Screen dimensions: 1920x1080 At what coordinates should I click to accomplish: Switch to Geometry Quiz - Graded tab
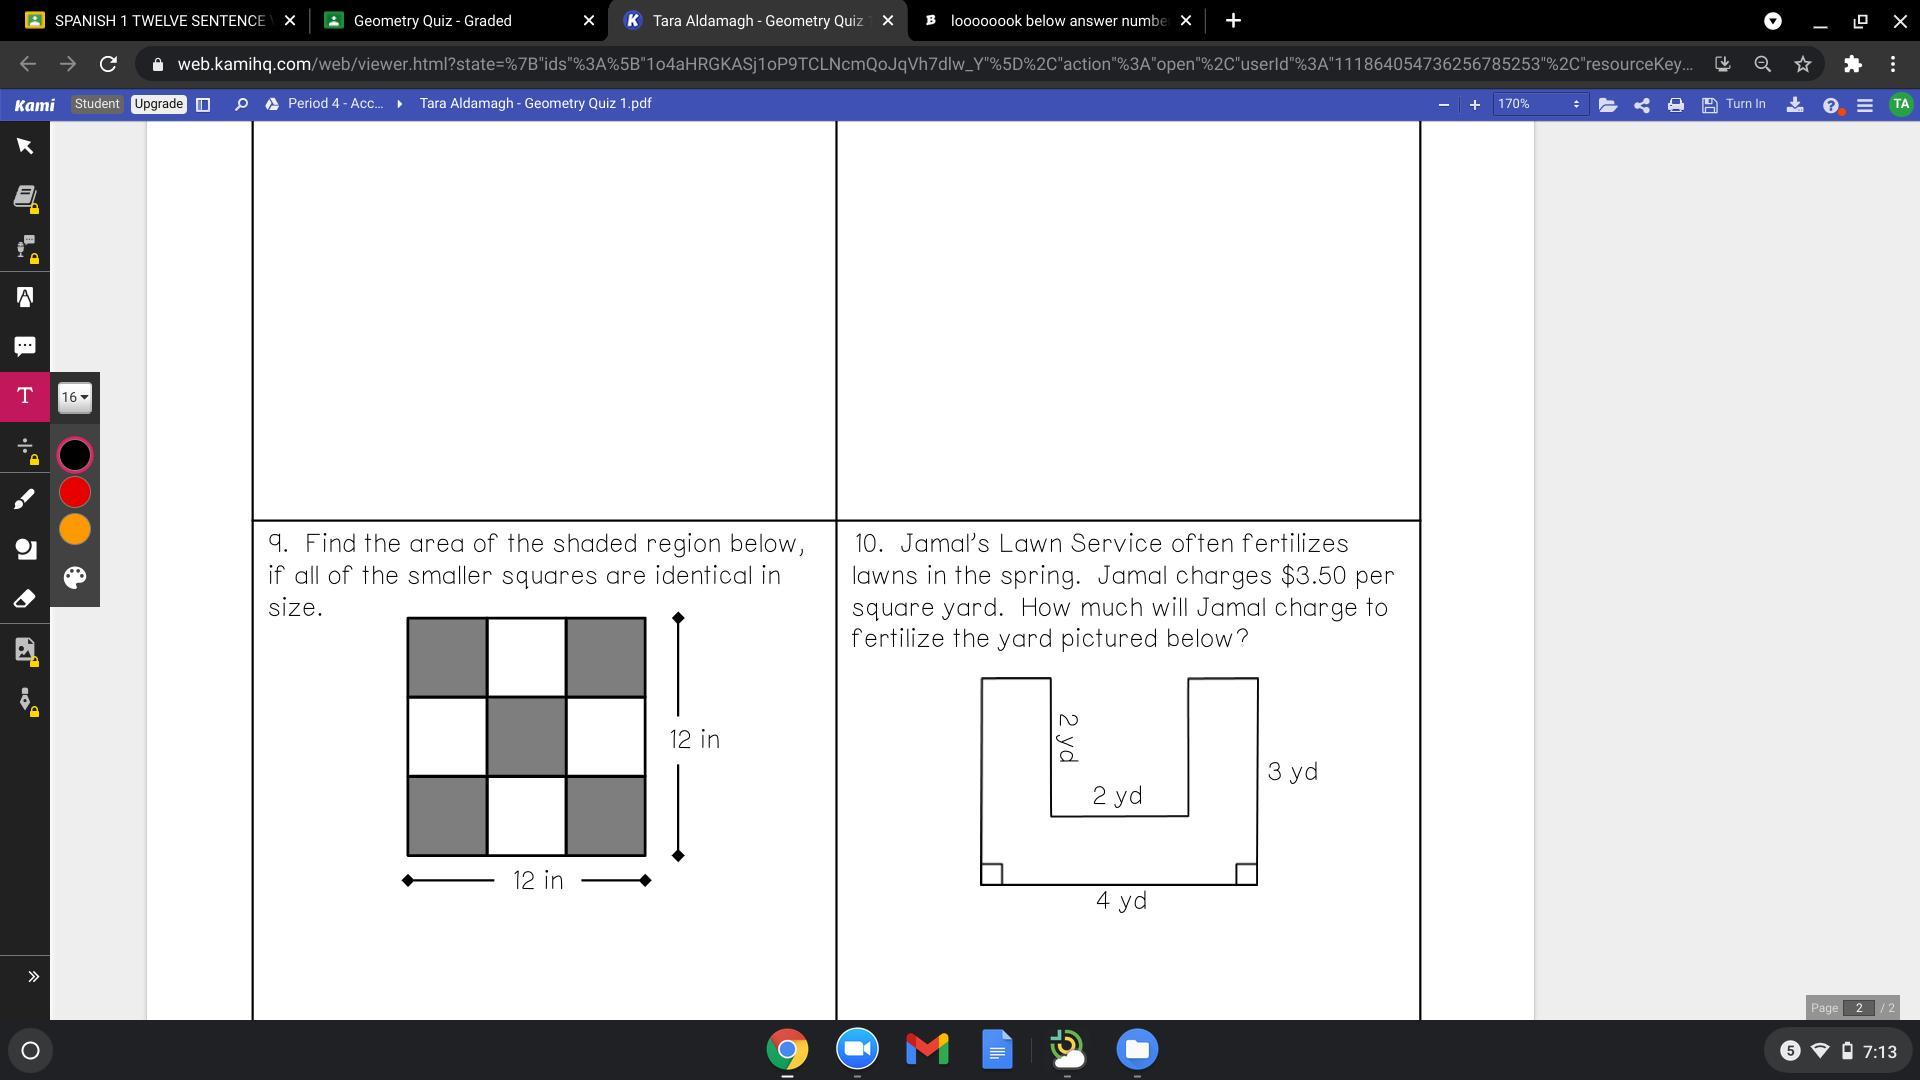(433, 20)
